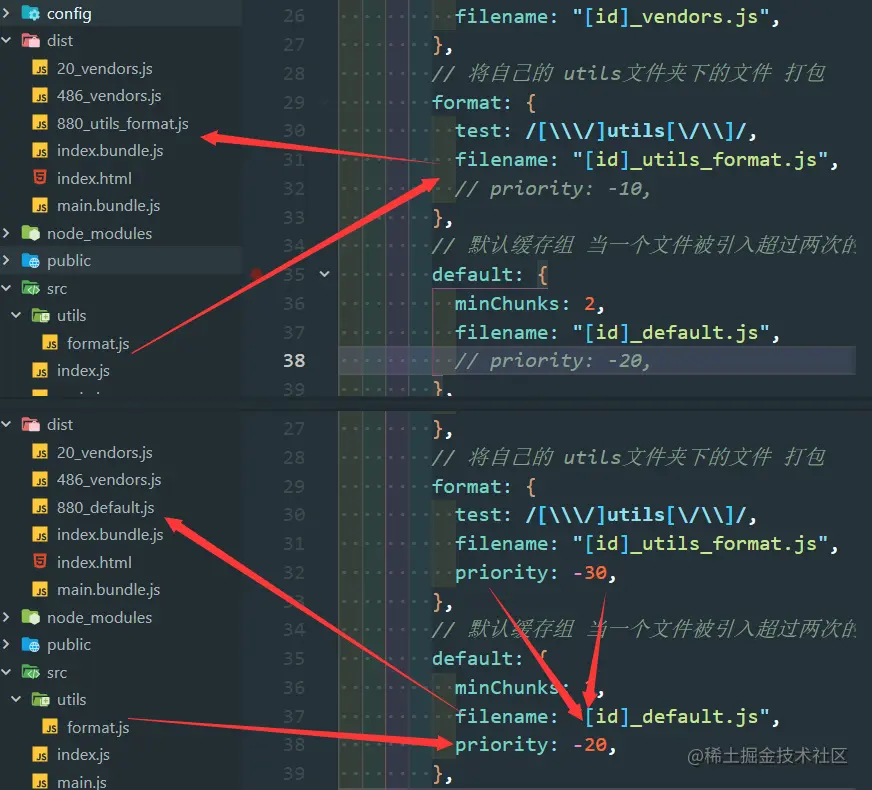Click the HTML5 icon of index.html in the upper explorer
The height and width of the screenshot is (790, 872).
[40, 178]
